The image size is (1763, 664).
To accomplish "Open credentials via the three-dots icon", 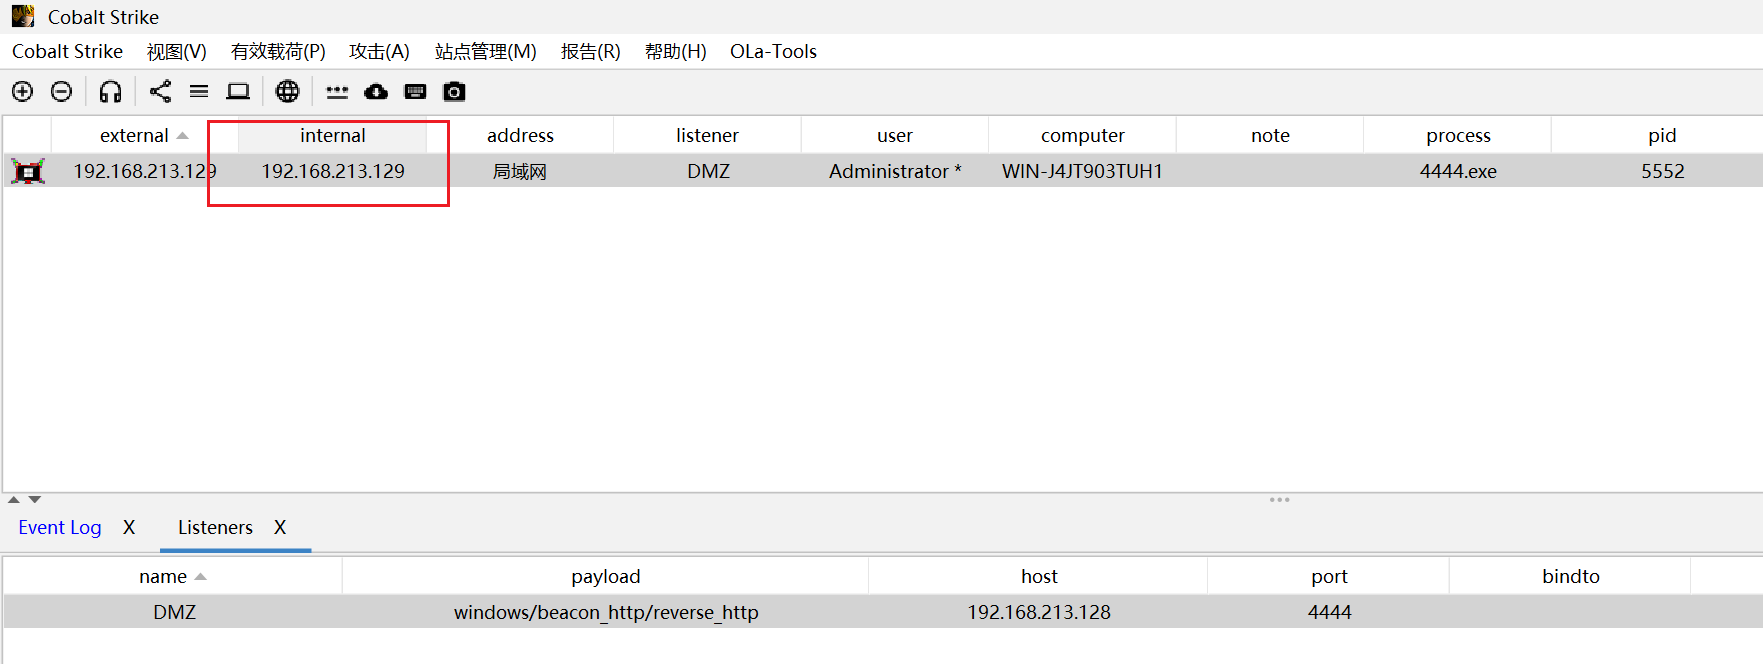I will coord(337,92).
